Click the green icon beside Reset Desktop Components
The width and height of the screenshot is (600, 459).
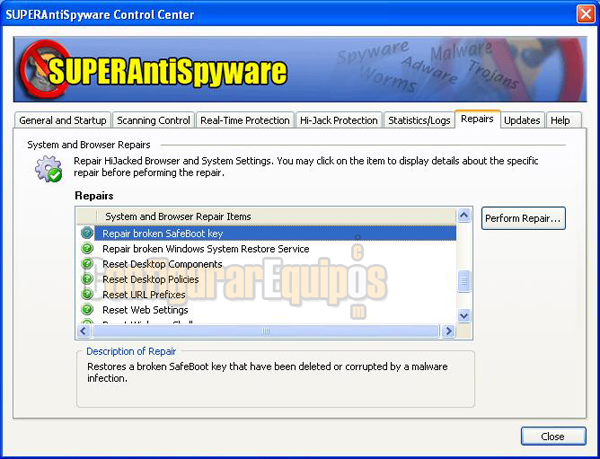[x=87, y=264]
